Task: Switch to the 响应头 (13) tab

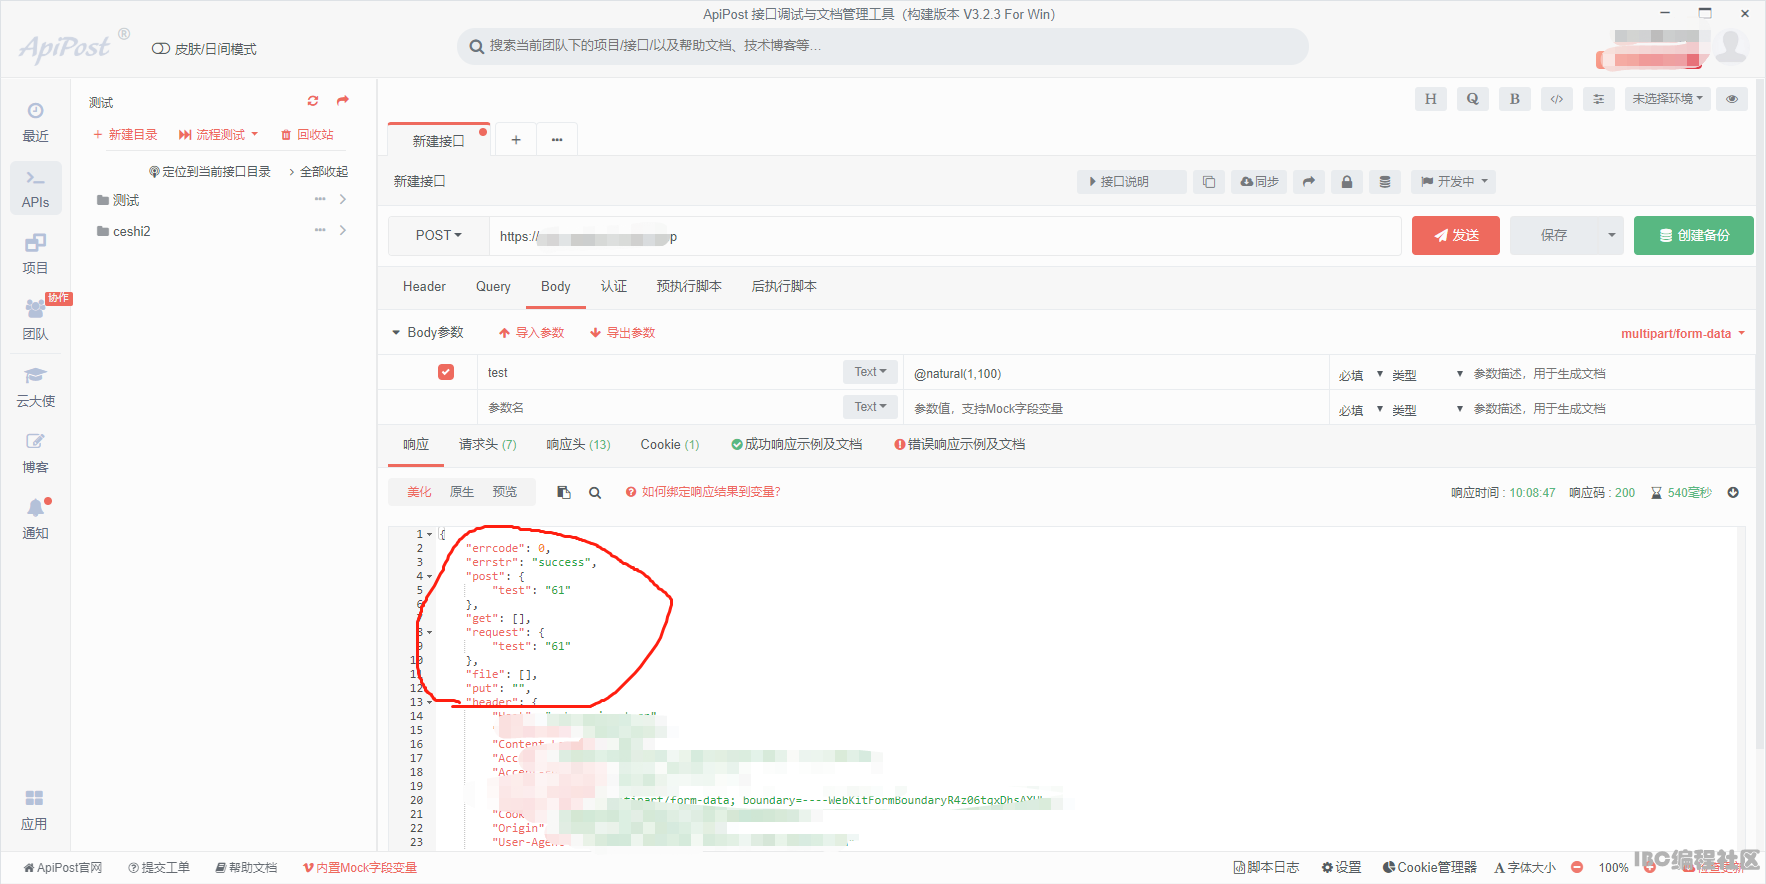Action: (x=578, y=445)
